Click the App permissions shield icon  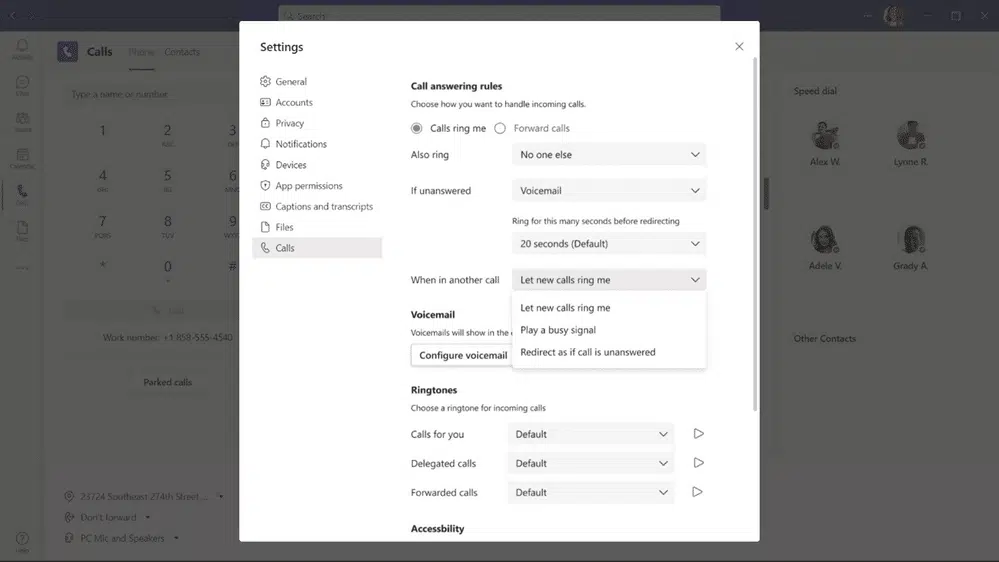coord(265,185)
